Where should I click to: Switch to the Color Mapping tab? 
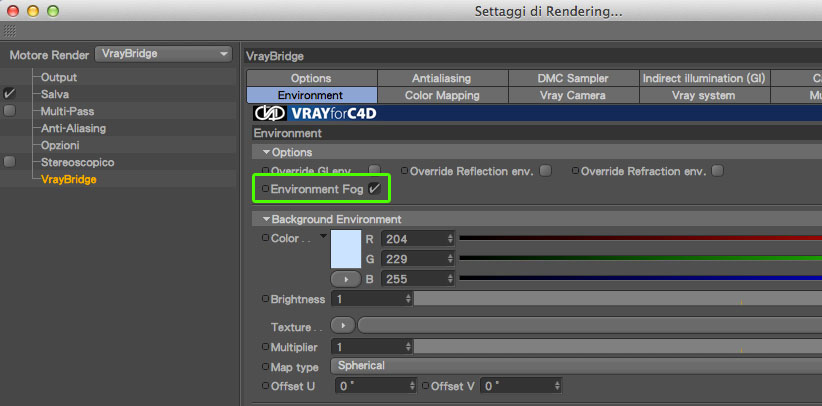(442, 95)
